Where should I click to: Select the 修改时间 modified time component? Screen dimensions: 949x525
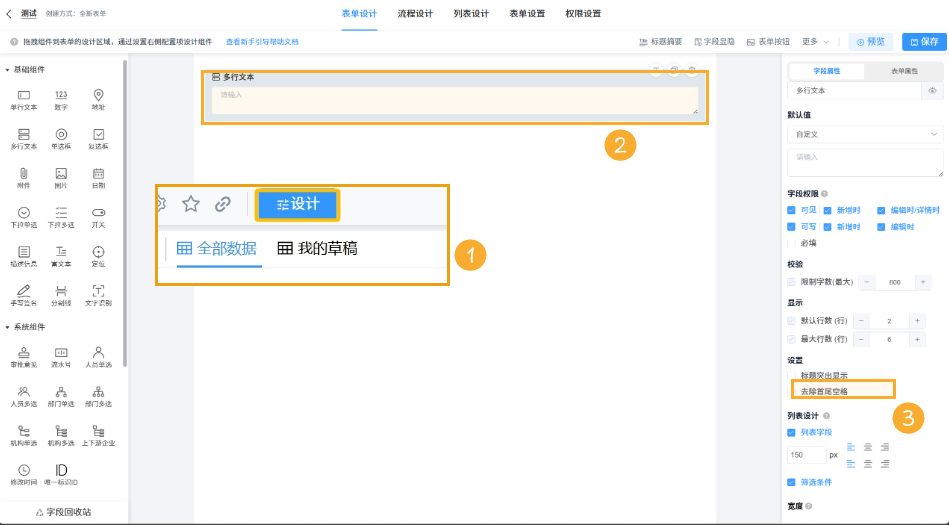click(x=24, y=475)
